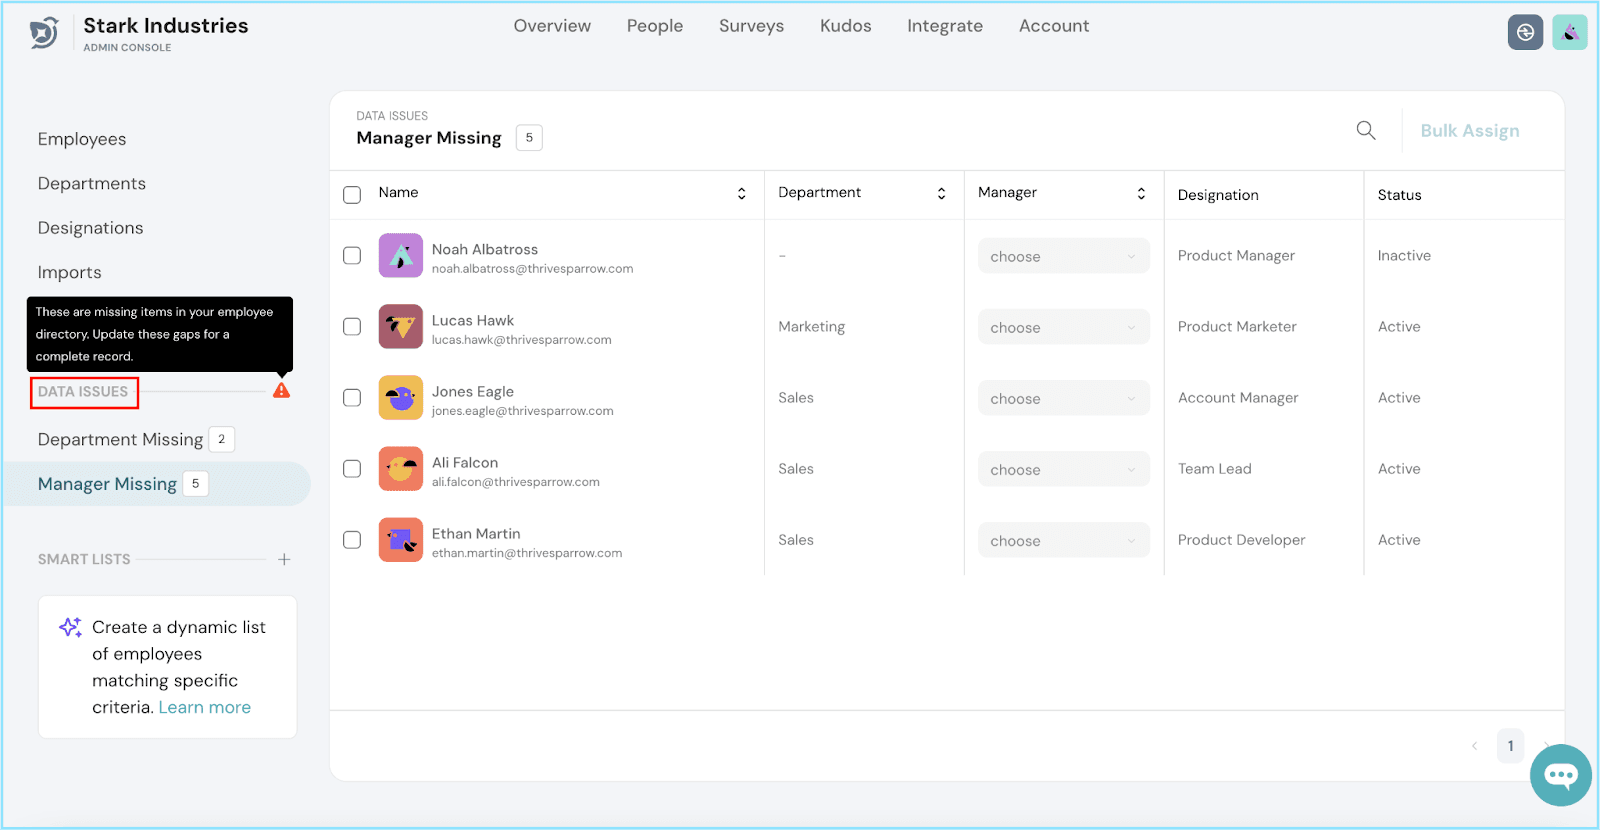Viewport: 1600px width, 830px height.
Task: Select Imports in sidebar
Action: 69,272
